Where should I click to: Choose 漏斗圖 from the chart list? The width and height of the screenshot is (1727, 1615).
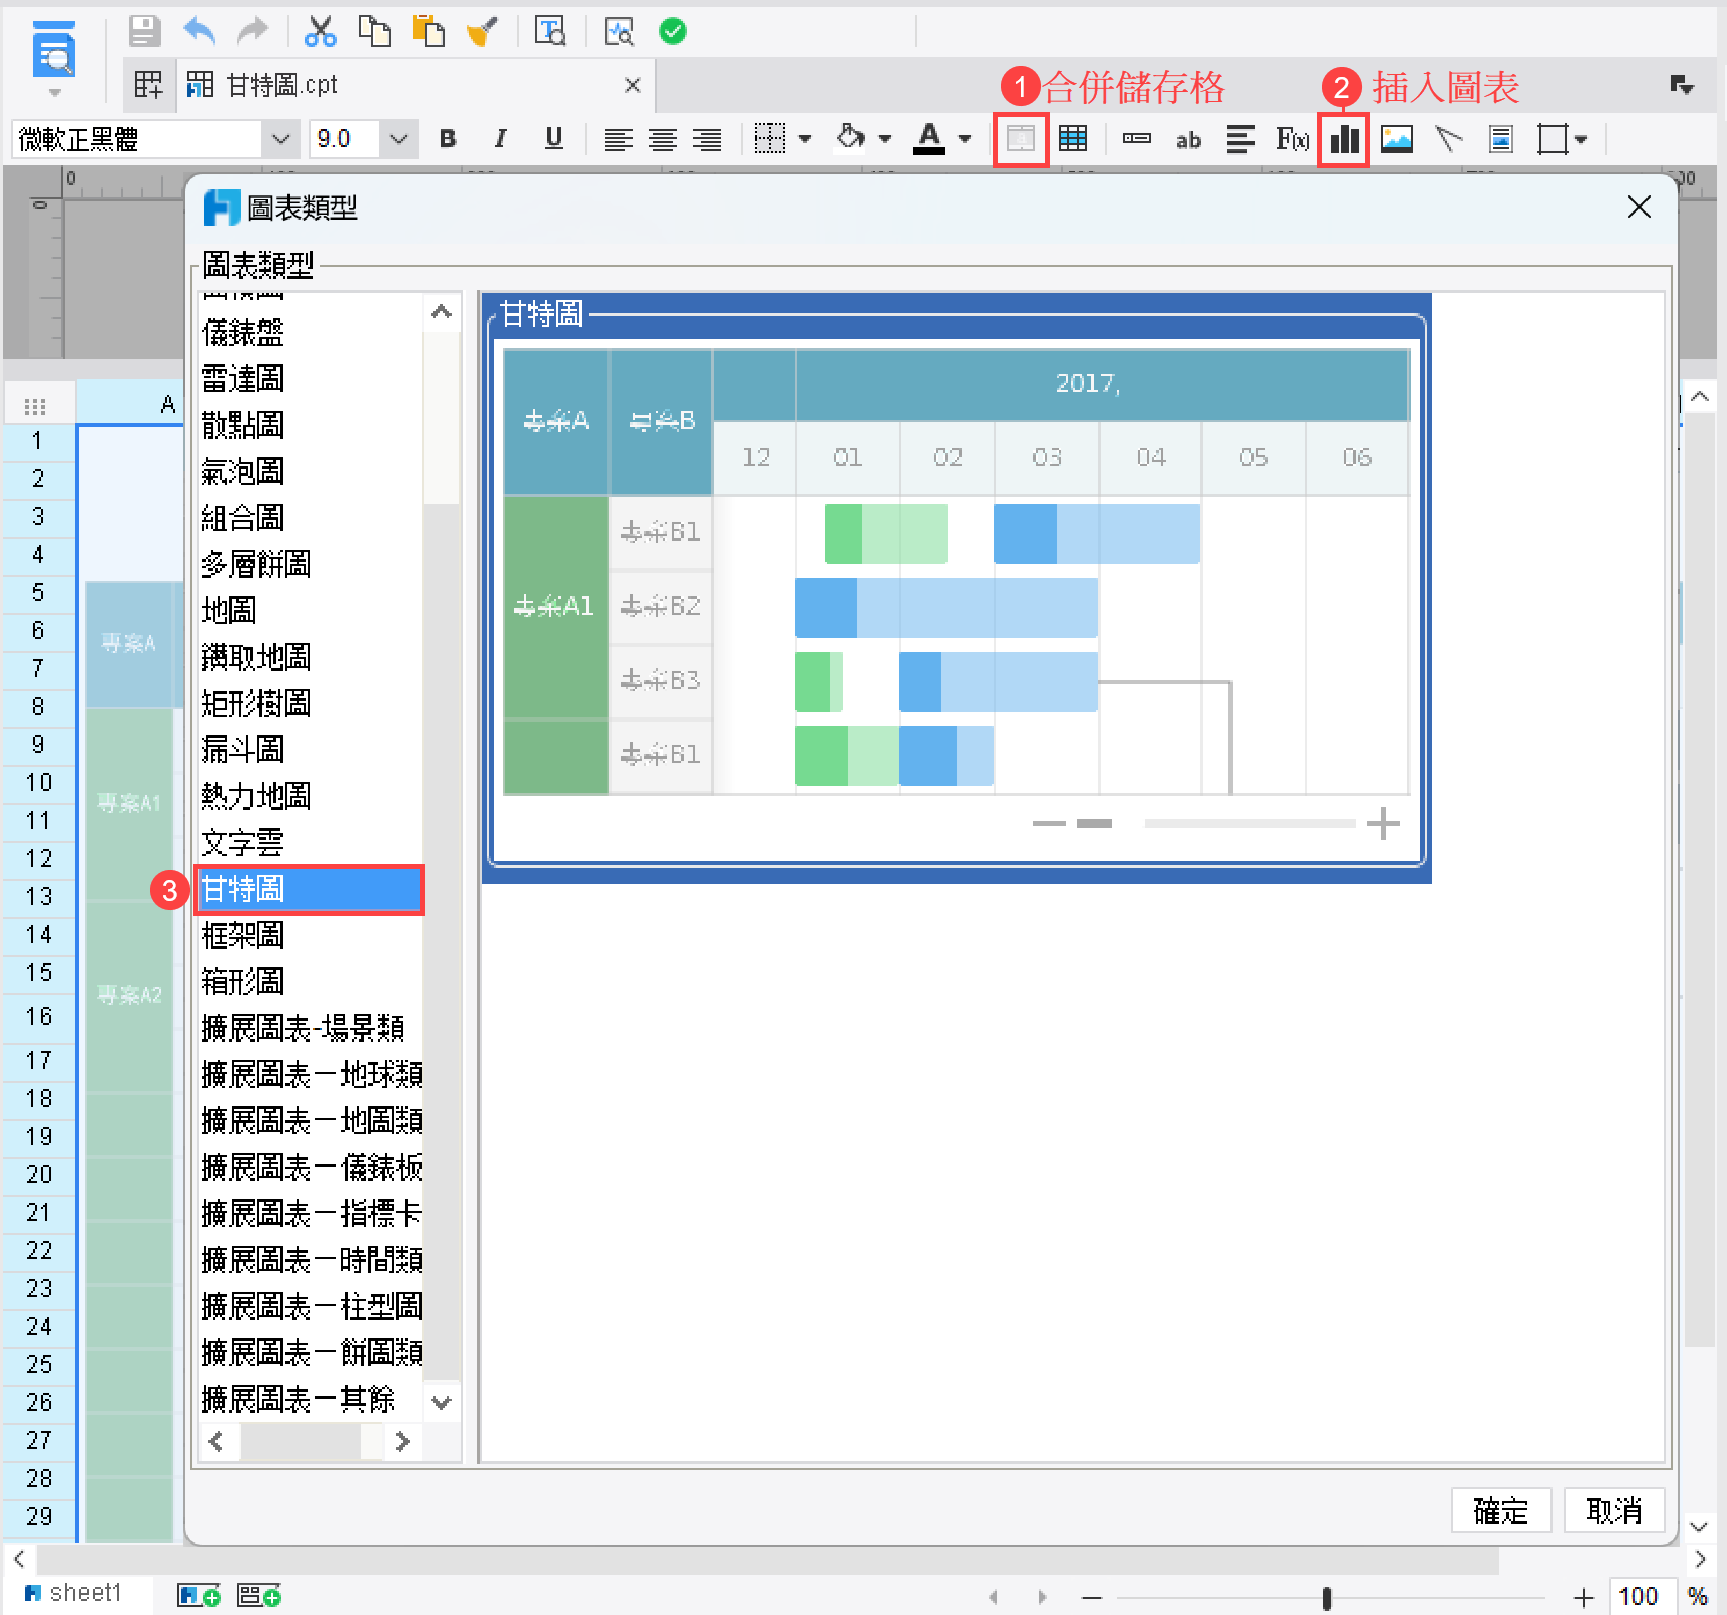[243, 750]
